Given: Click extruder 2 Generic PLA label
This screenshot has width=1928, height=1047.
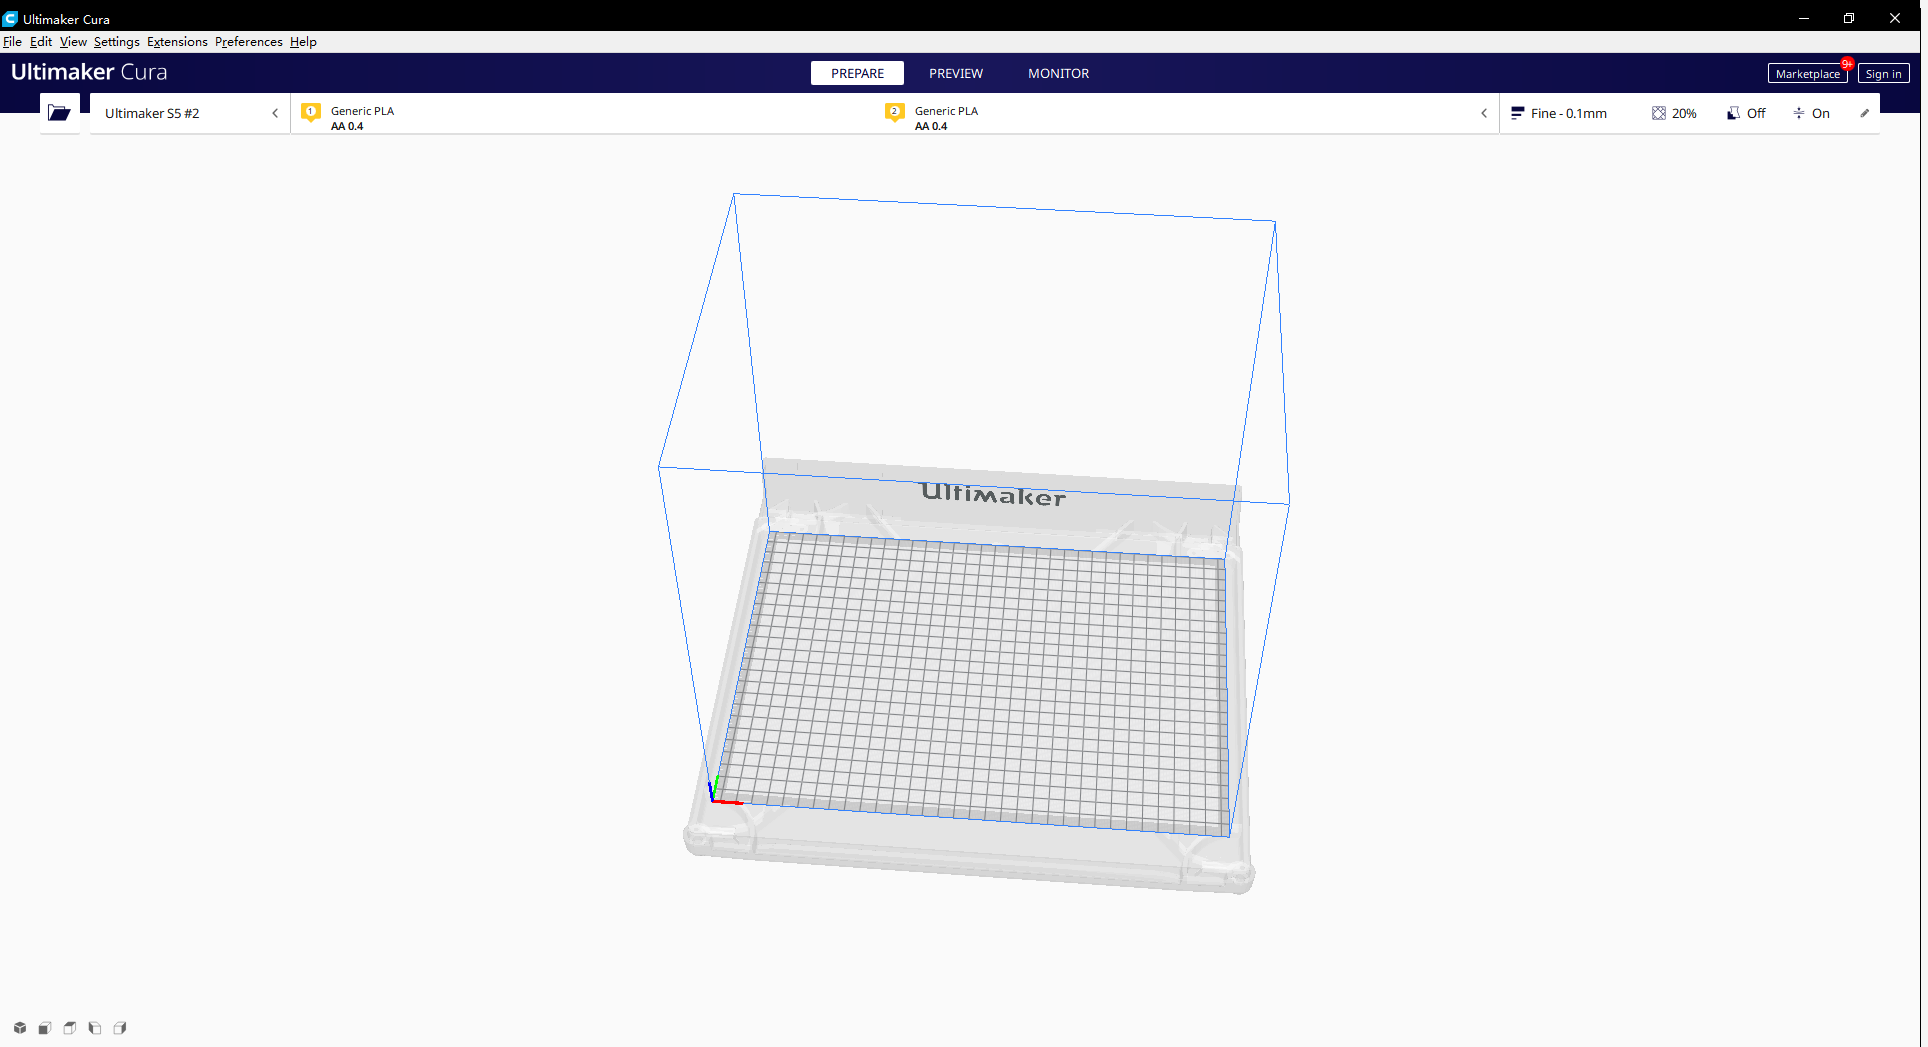Looking at the screenshot, I should pos(946,111).
